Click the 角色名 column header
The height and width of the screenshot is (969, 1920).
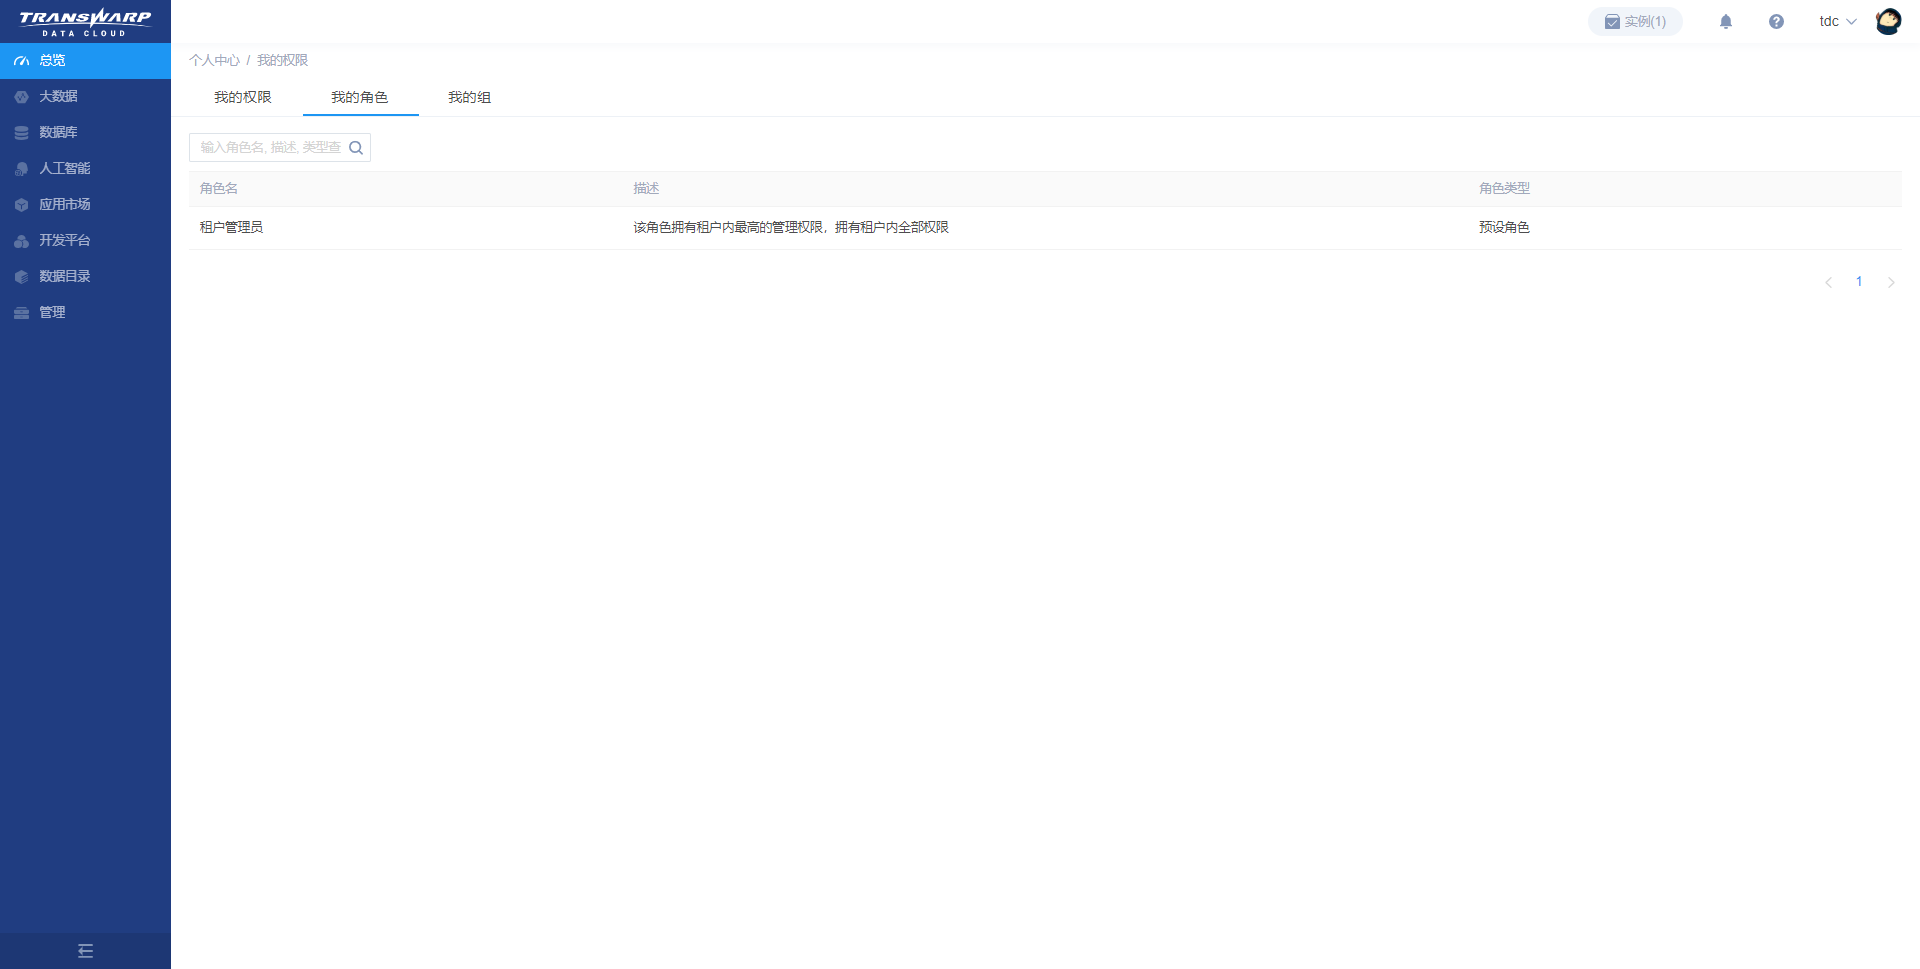click(219, 189)
